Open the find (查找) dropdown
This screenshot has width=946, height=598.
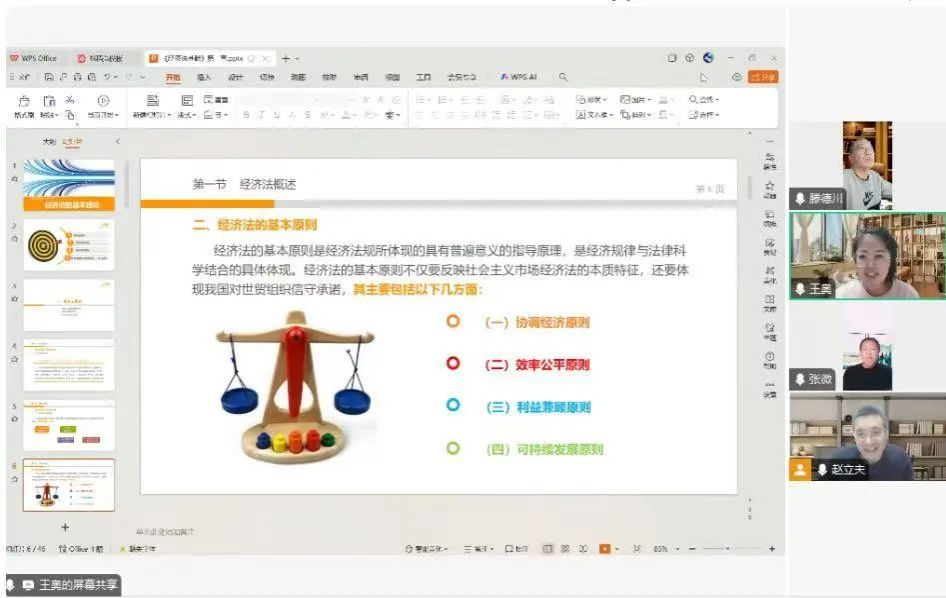coord(704,100)
